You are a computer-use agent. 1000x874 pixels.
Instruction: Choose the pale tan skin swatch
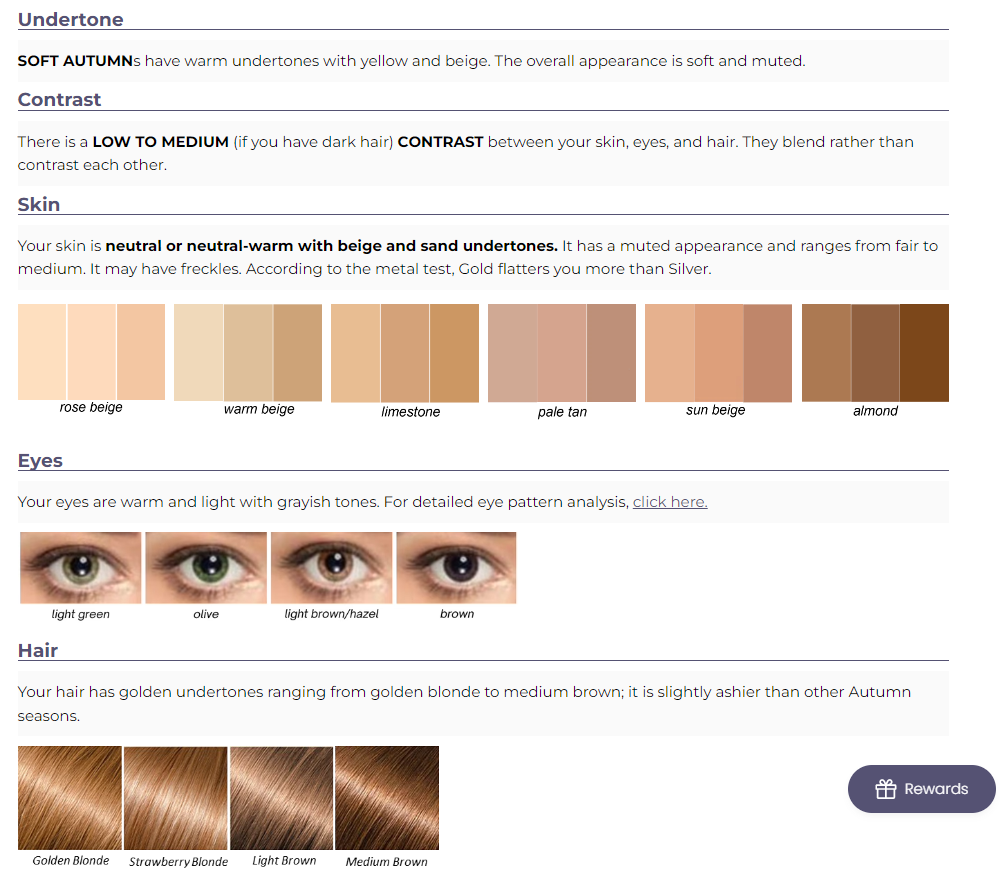562,353
